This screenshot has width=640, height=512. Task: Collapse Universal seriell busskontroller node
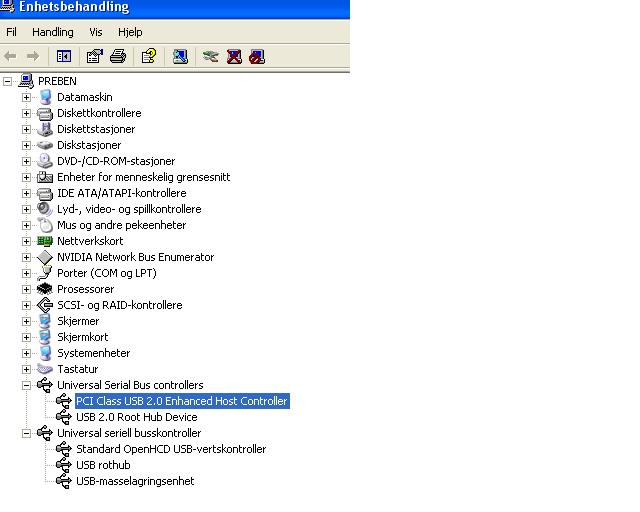coord(27,433)
